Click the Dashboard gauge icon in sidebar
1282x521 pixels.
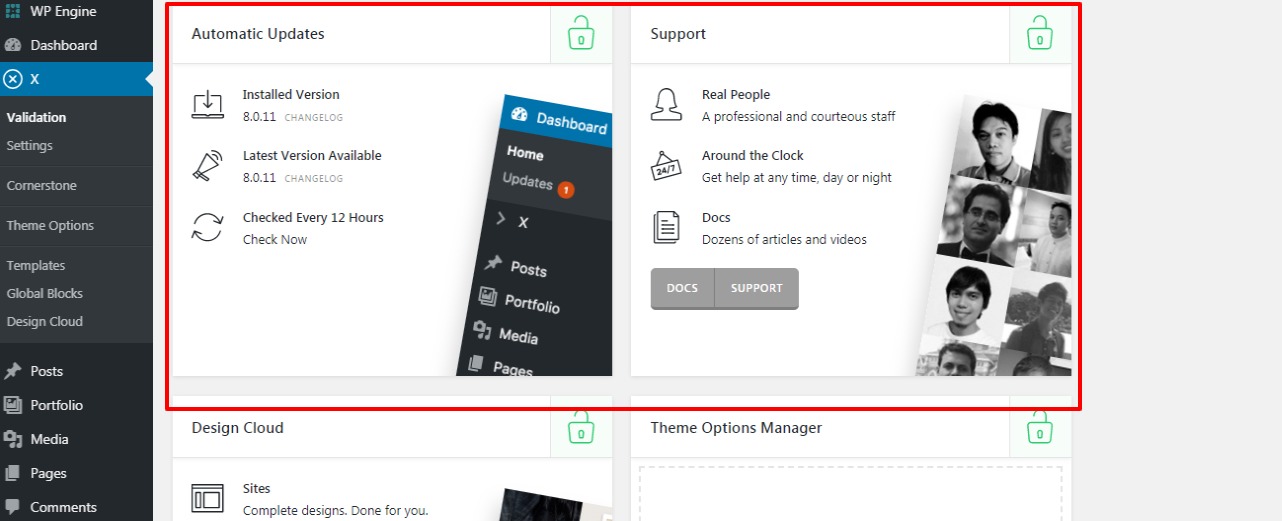pyautogui.click(x=13, y=45)
